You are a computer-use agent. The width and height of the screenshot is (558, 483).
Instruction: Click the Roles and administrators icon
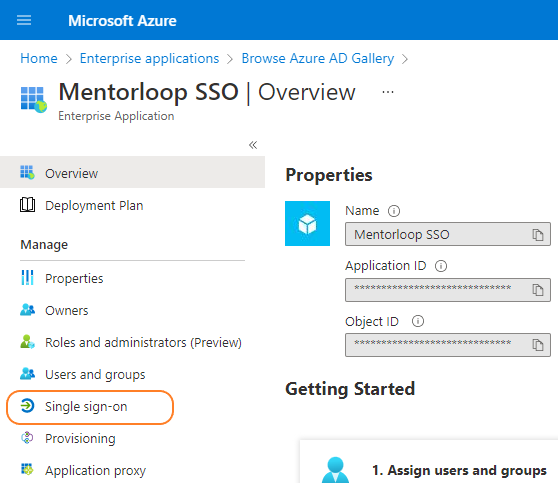click(27, 342)
